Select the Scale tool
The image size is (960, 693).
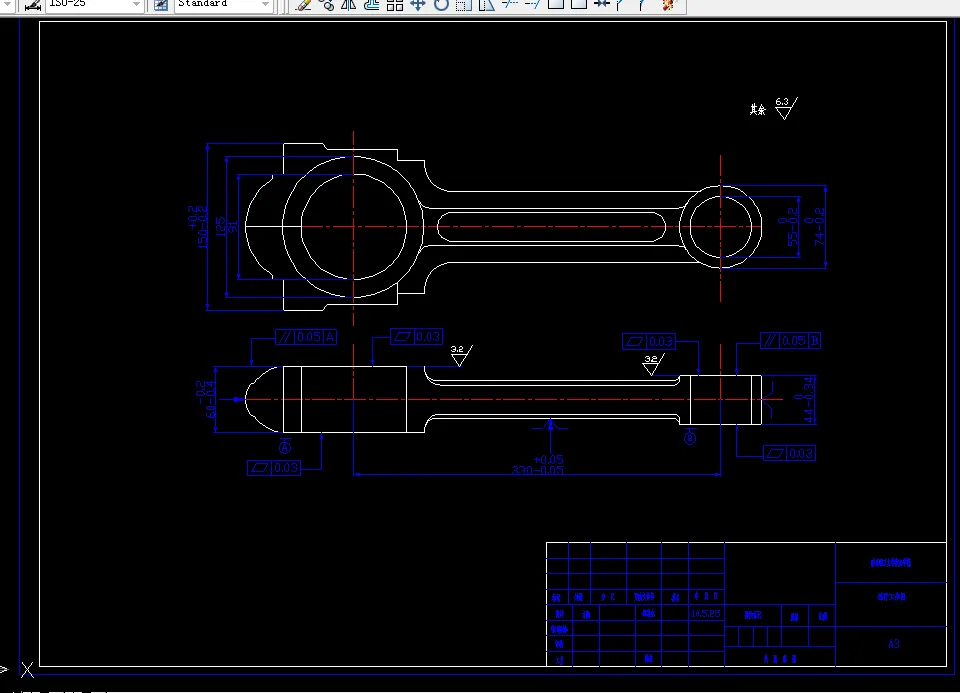463,5
